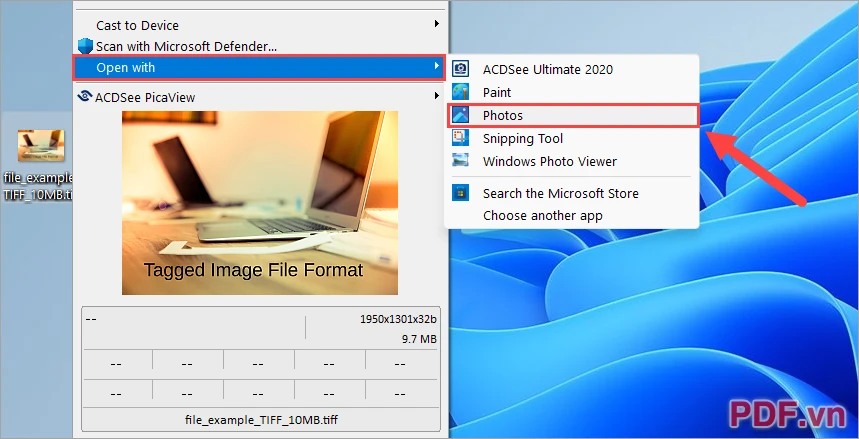Click the ACDSee PicaView eye icon
Viewport: 859px width, 439px height.
click(85, 96)
